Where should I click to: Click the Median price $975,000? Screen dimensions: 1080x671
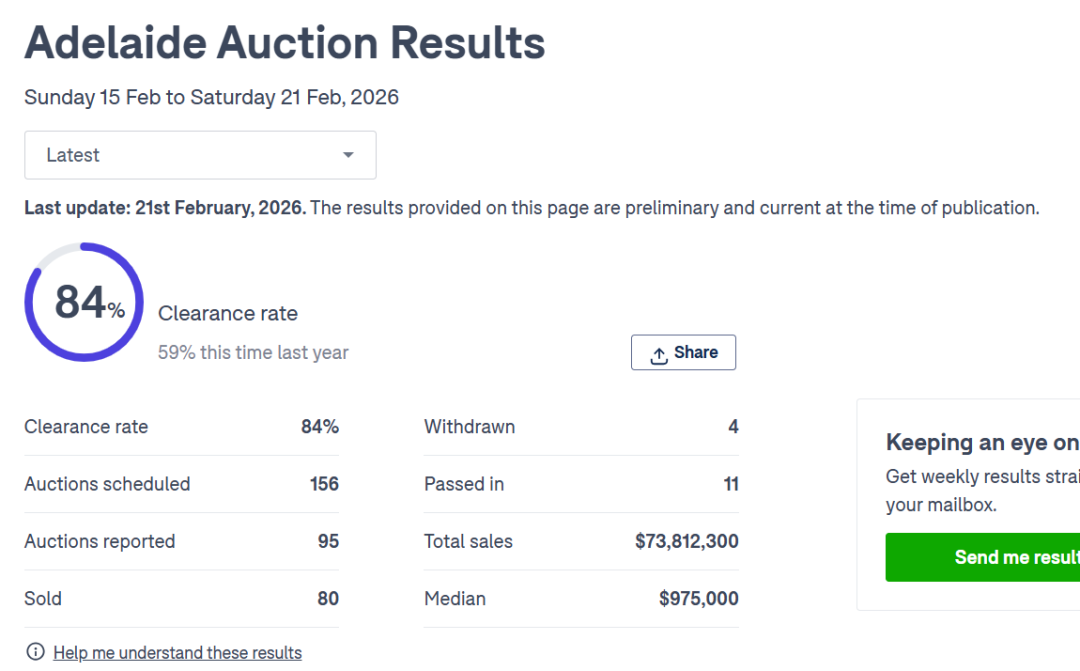[698, 599]
